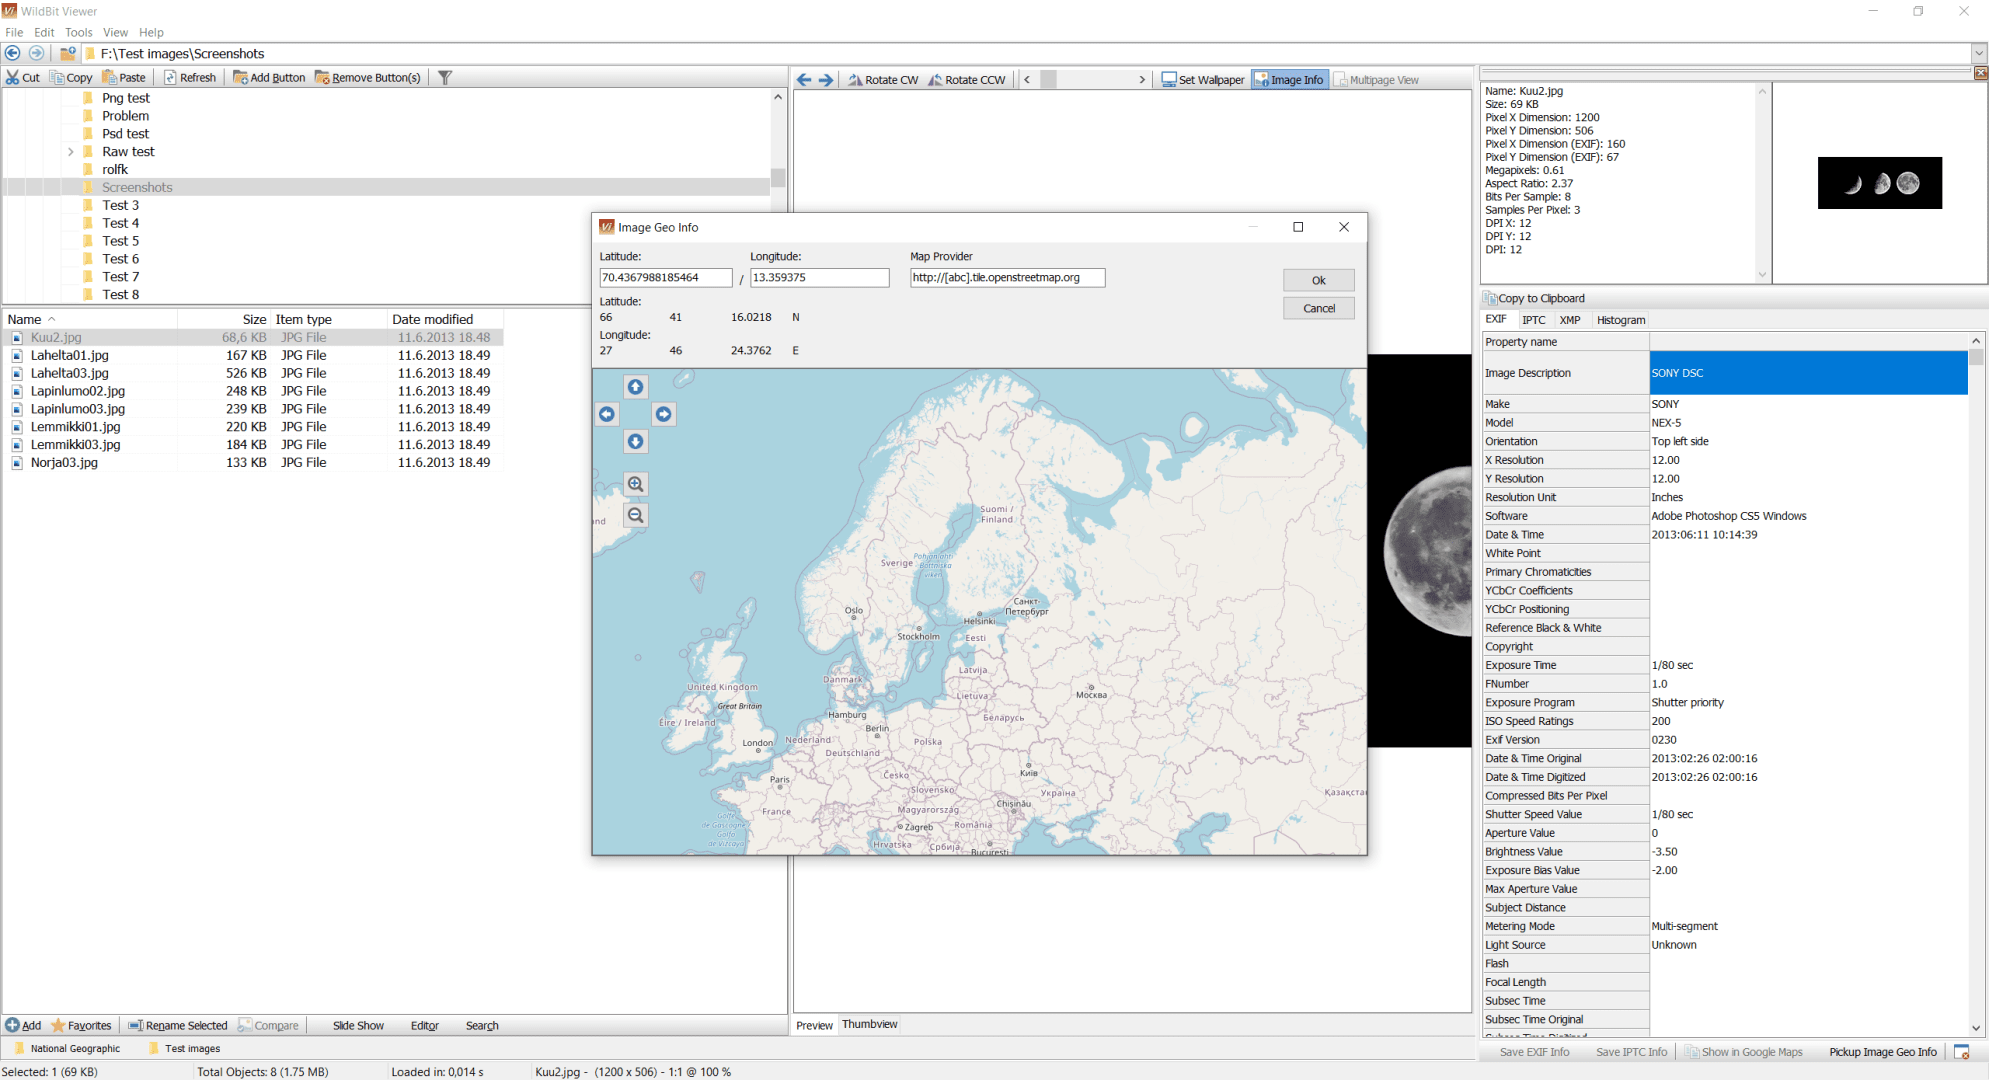Click the Cut toolbar button
This screenshot has height=1080, width=1989.
coord(23,77)
